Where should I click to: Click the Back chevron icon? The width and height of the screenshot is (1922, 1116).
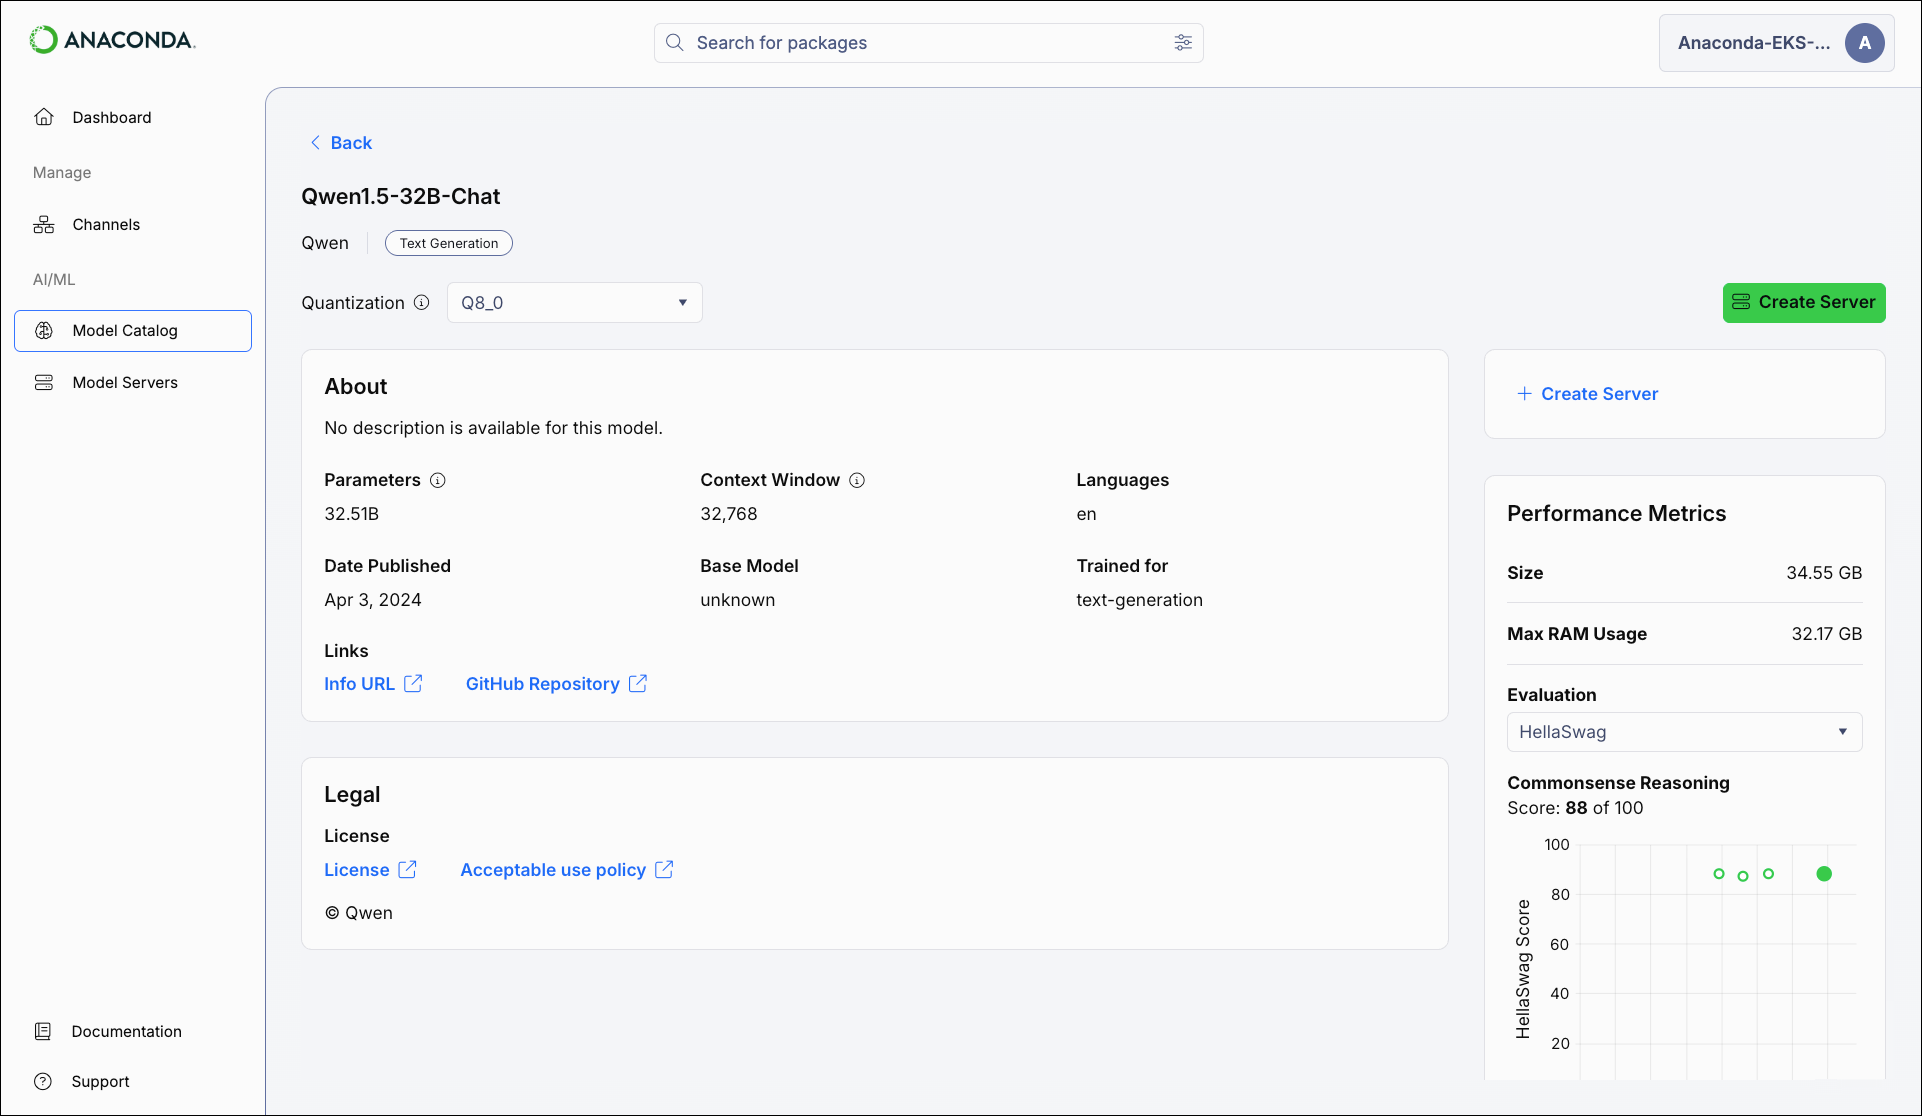tap(315, 143)
